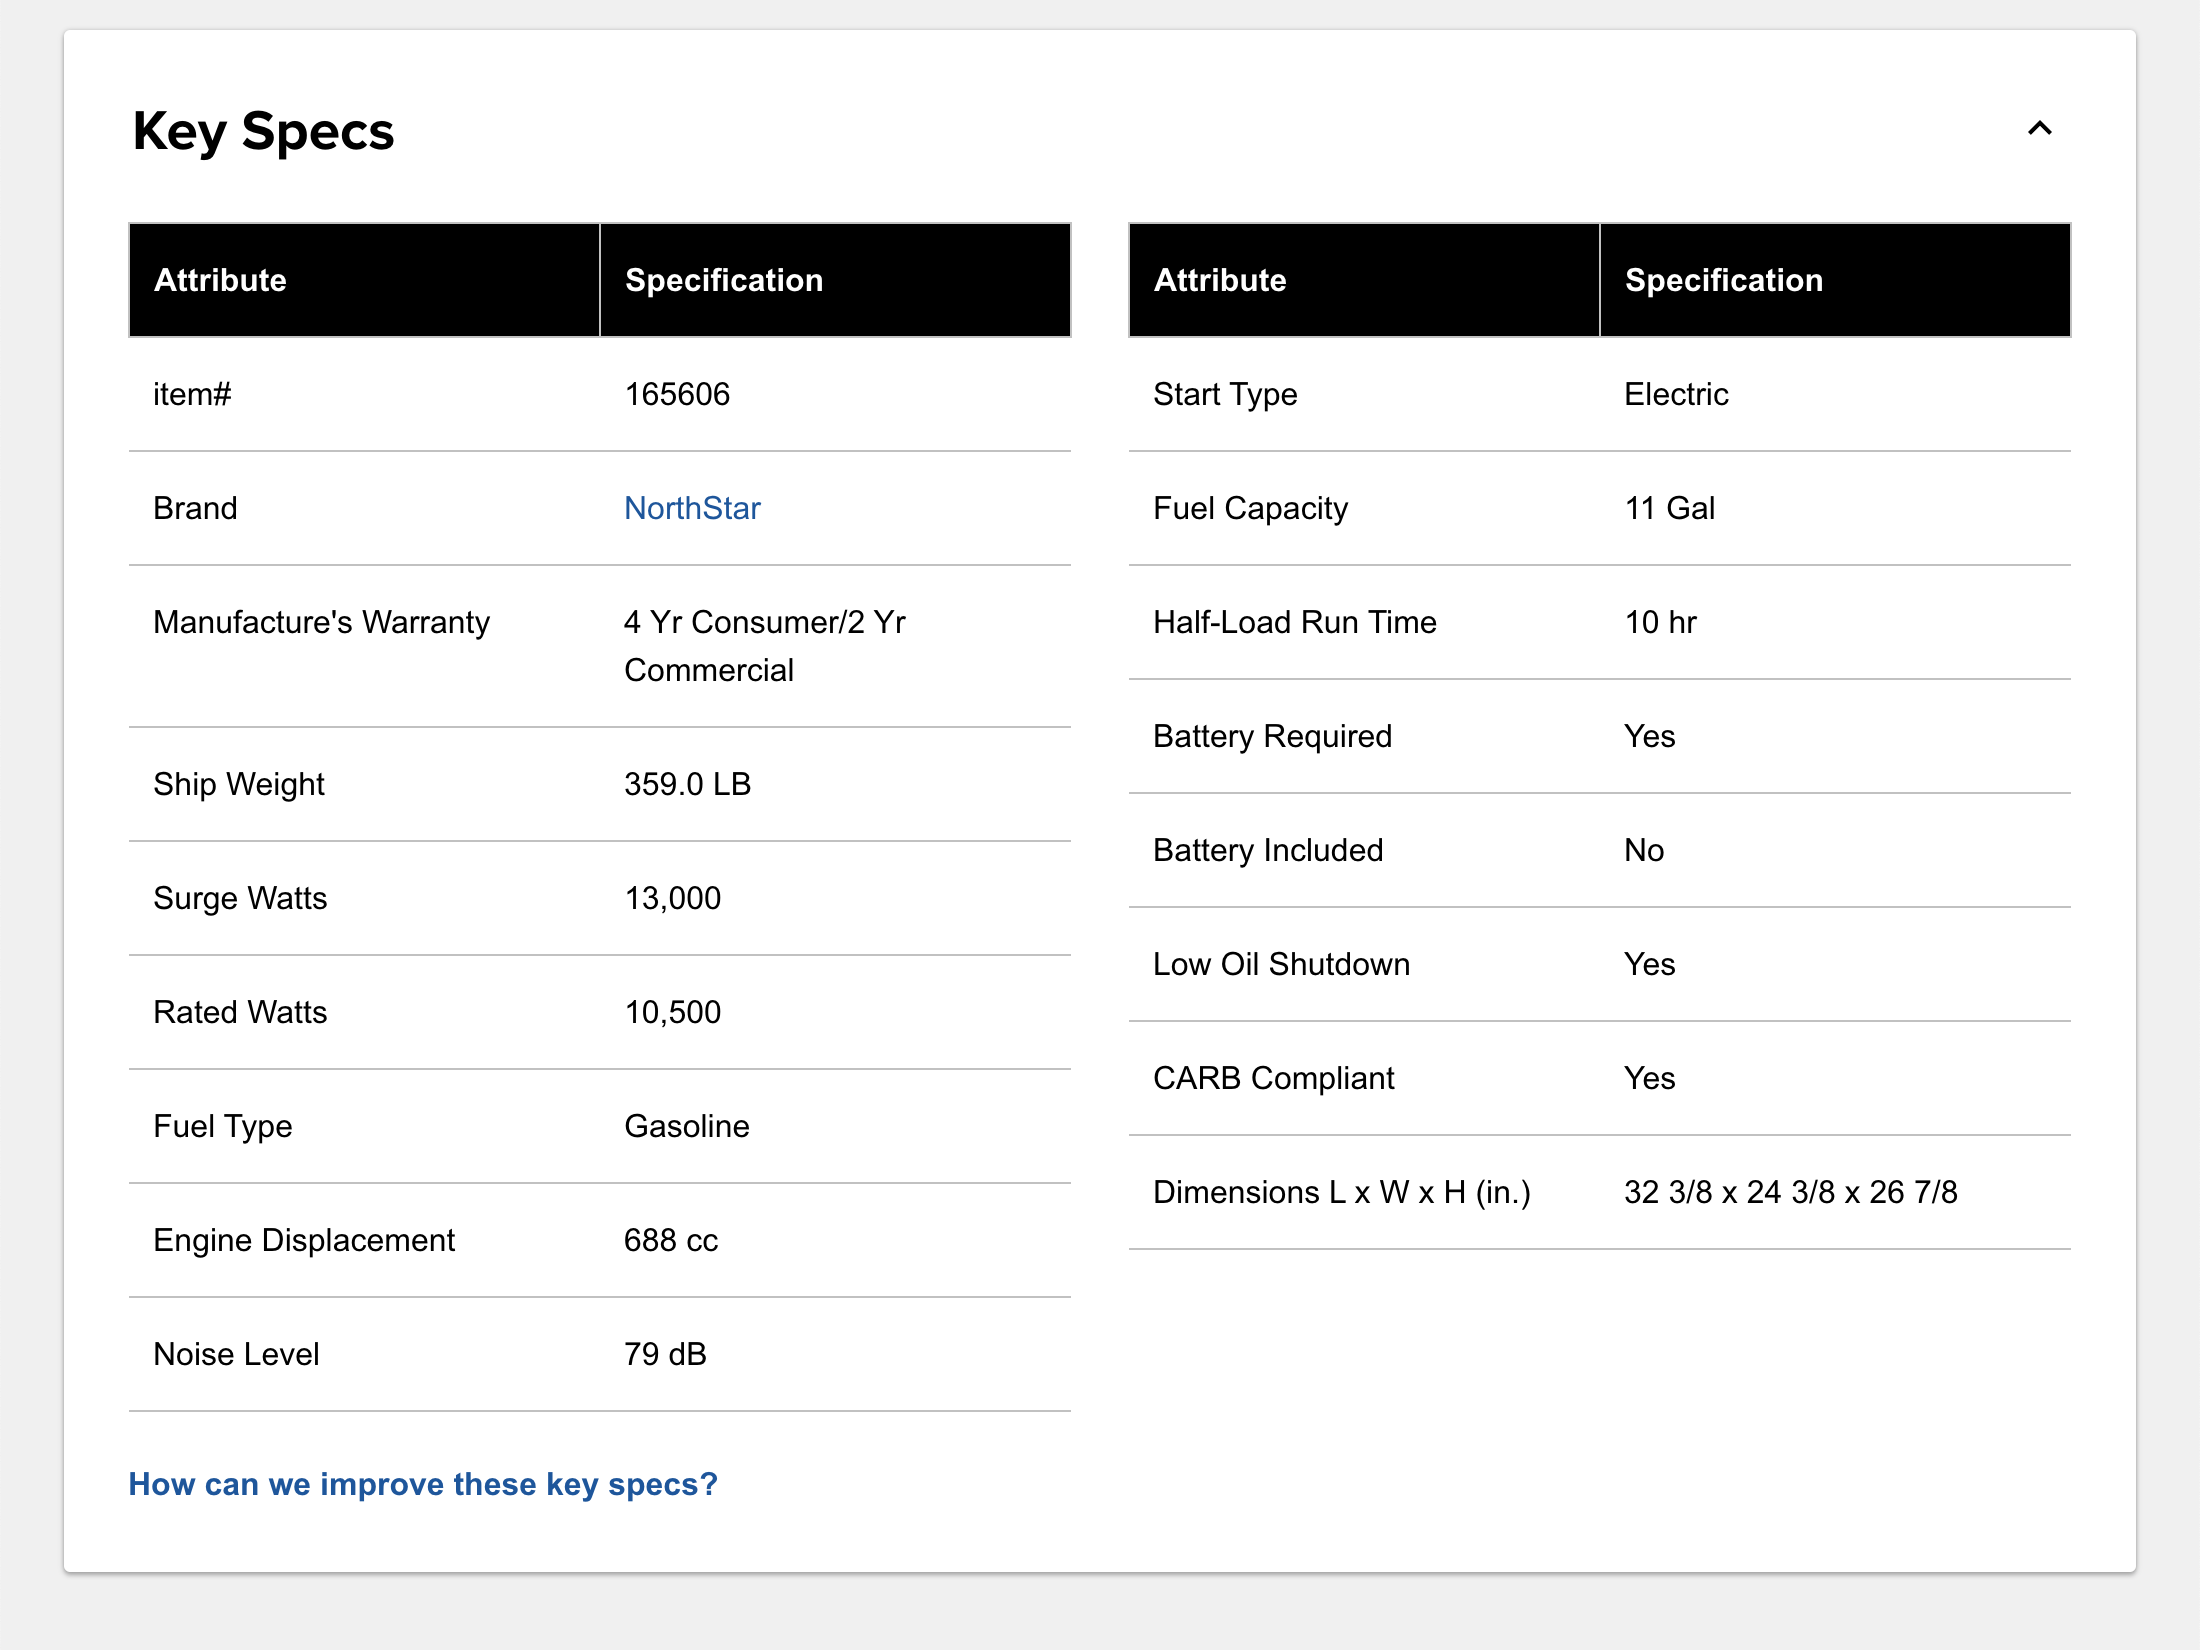Select the Battery Included No value
This screenshot has height=1650, width=2200.
pyautogui.click(x=1643, y=850)
